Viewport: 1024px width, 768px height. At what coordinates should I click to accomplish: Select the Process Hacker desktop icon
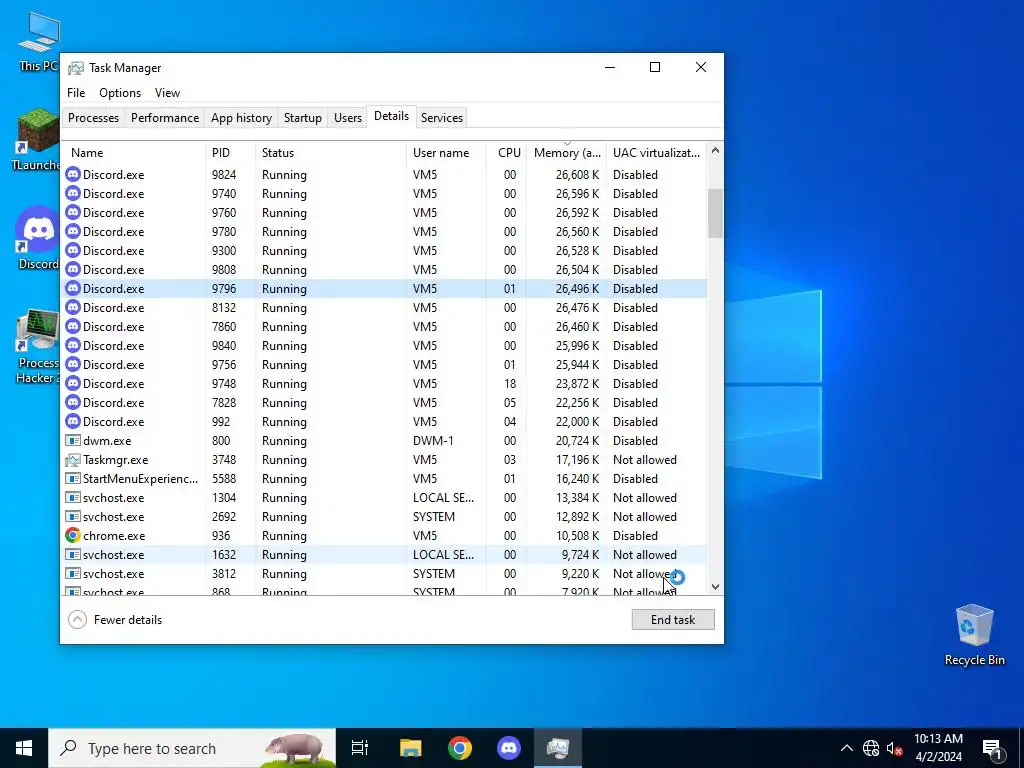pos(38,346)
